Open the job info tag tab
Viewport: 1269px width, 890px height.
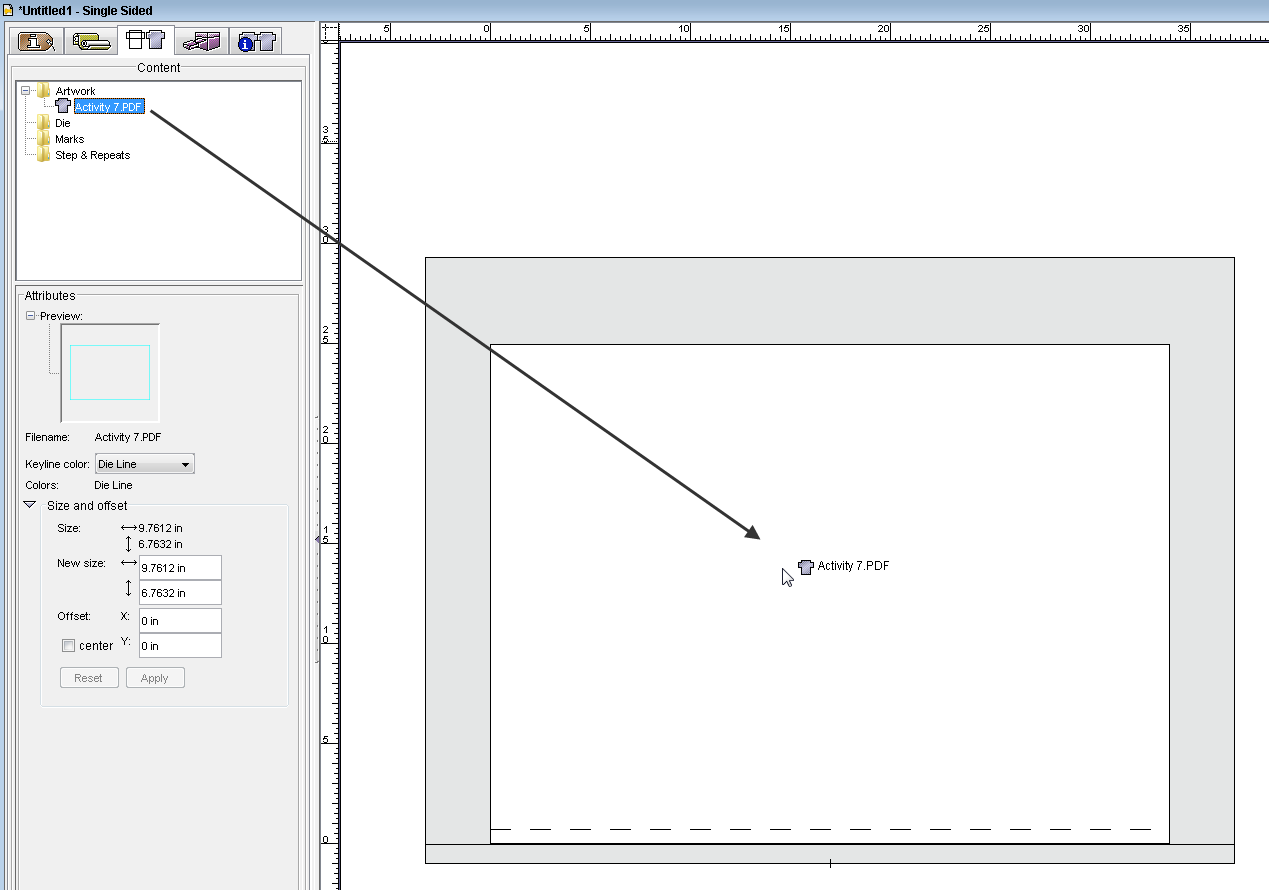pos(36,41)
